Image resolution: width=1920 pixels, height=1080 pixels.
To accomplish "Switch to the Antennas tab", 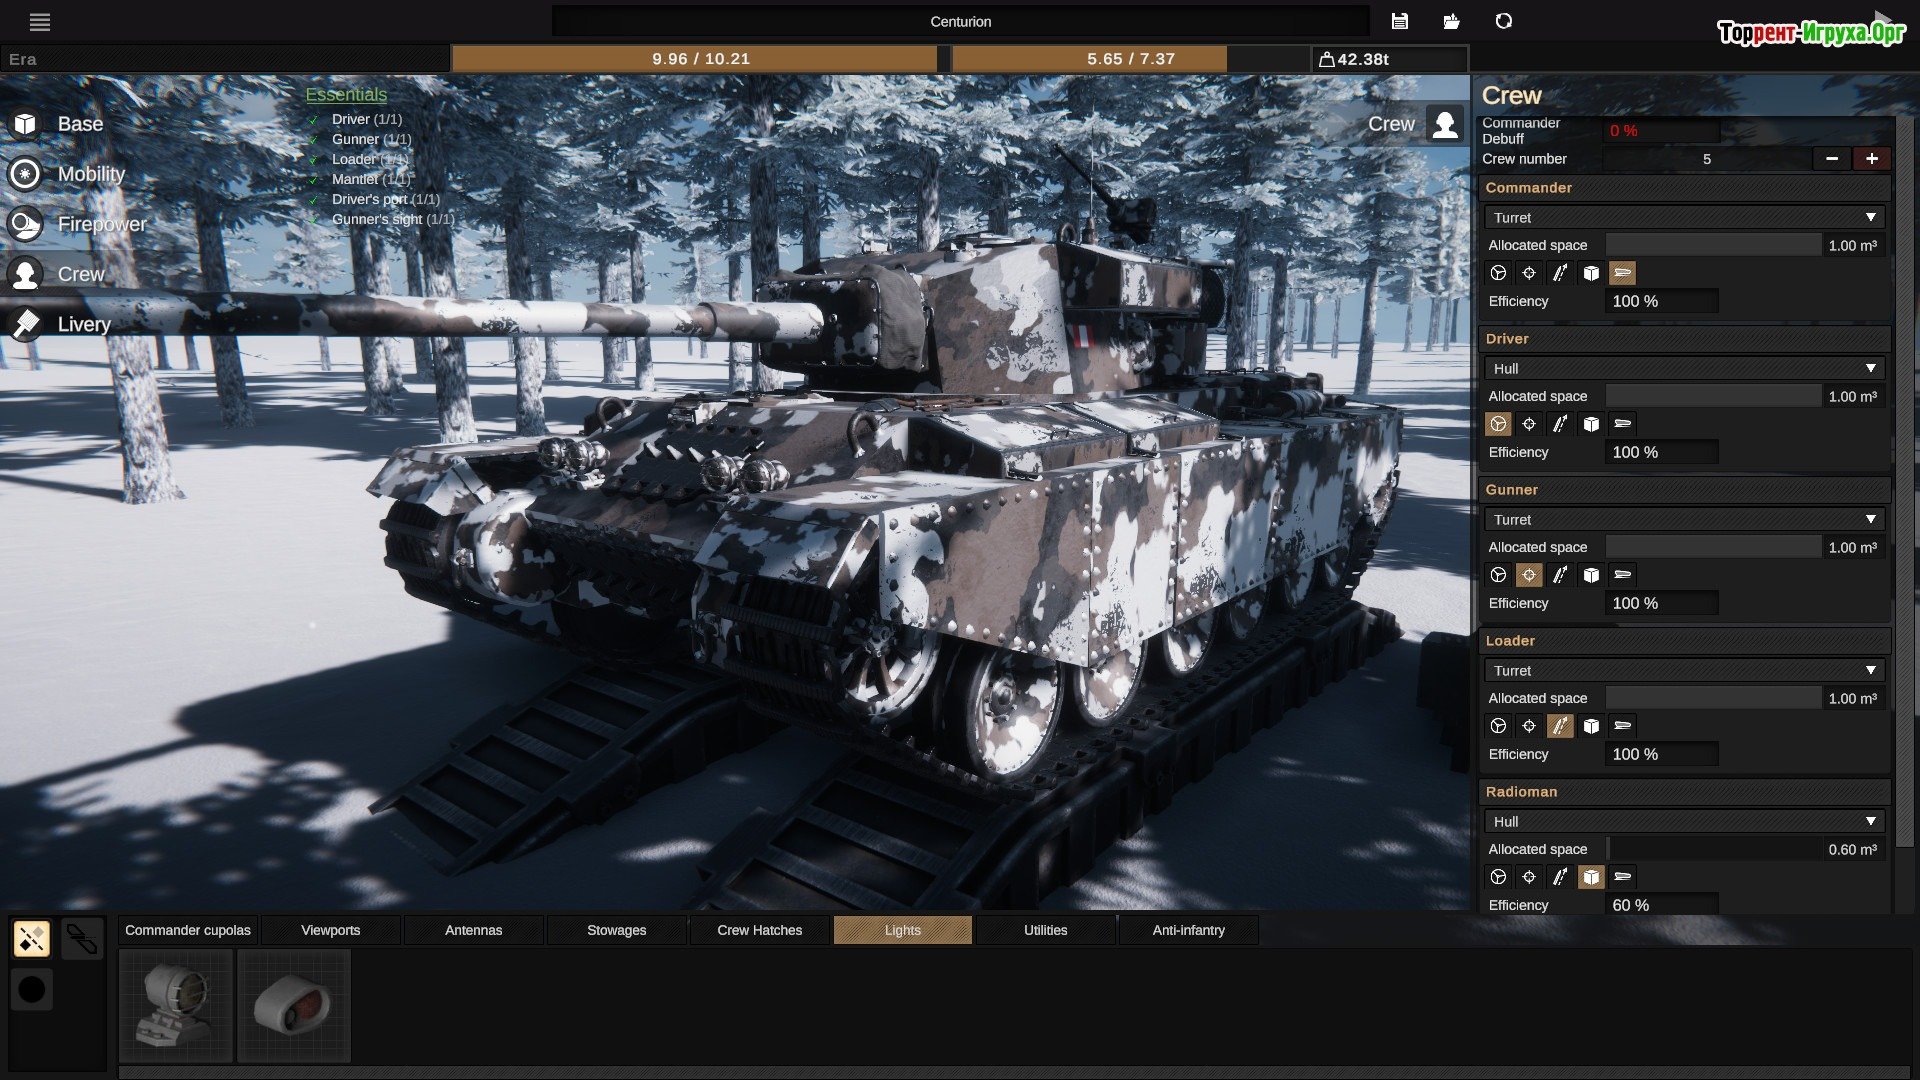I will [473, 930].
